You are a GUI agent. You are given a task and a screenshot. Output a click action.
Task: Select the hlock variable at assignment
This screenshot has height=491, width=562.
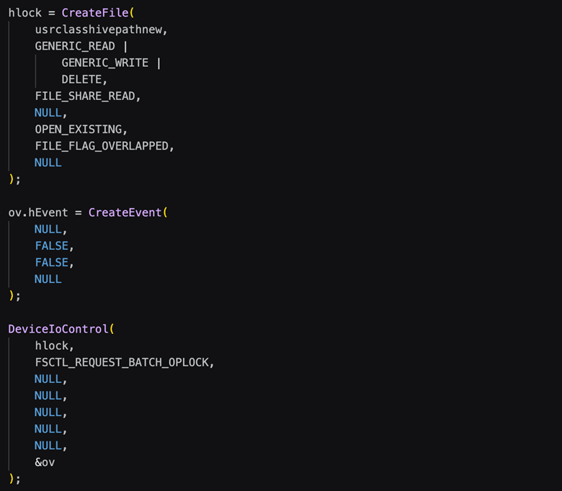click(x=25, y=13)
